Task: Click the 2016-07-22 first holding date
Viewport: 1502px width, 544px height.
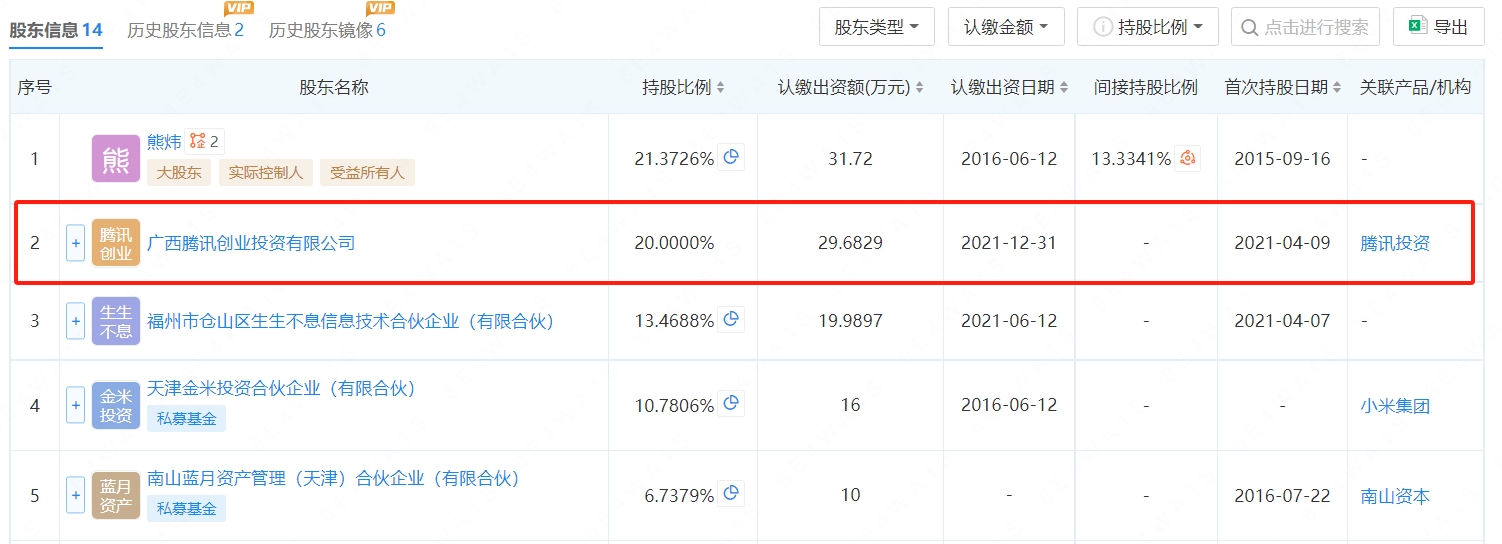Action: pyautogui.click(x=1282, y=495)
